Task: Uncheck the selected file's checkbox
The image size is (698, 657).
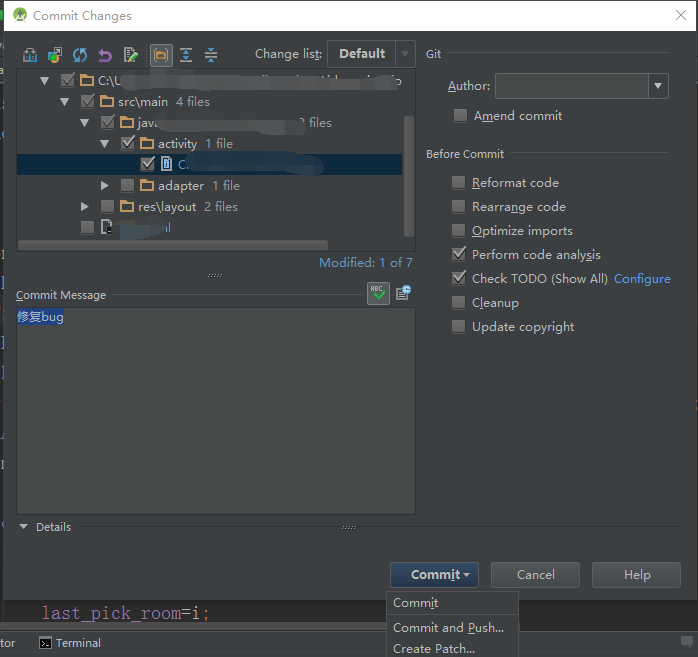Action: (x=147, y=164)
